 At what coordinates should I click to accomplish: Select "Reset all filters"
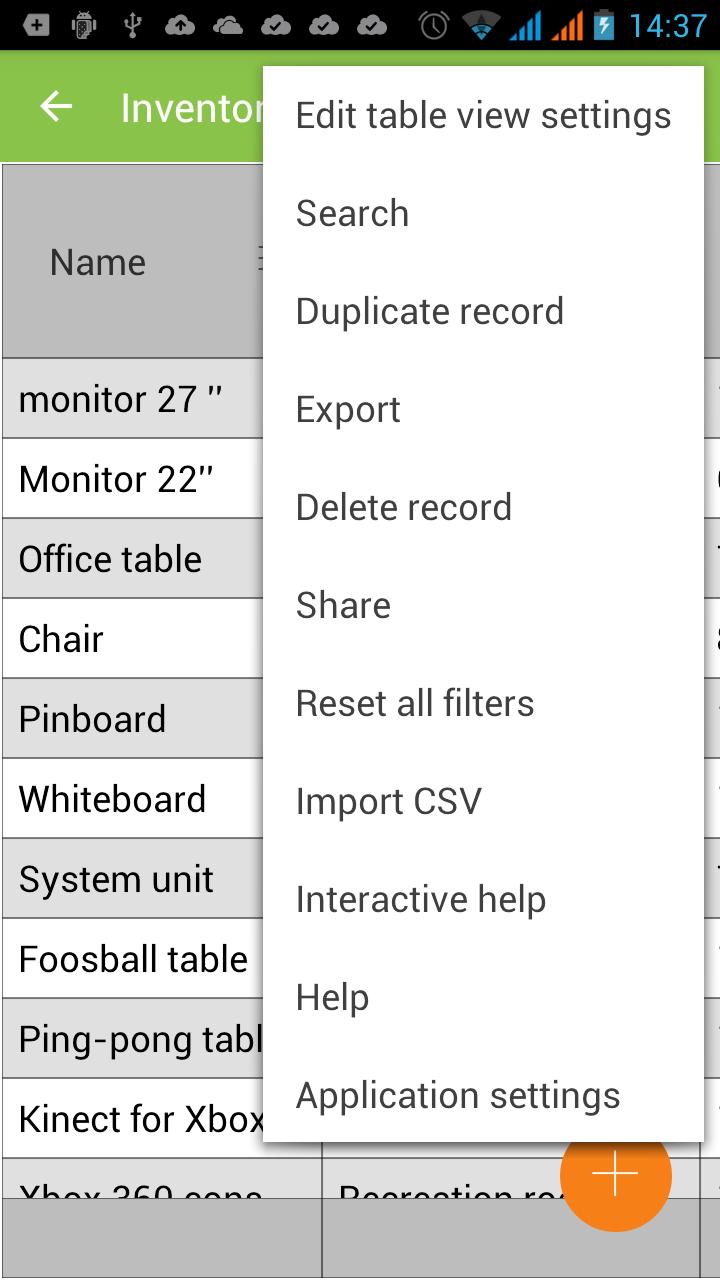tap(415, 702)
